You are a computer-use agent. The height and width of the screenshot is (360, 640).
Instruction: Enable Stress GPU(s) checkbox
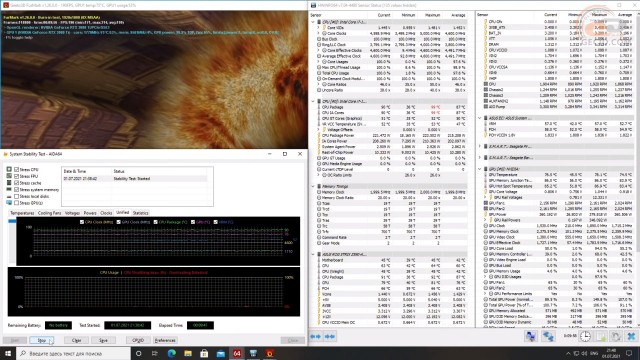point(17,203)
